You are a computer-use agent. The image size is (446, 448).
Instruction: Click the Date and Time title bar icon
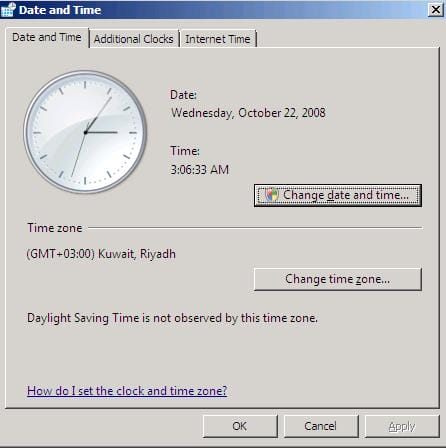pyautogui.click(x=8, y=10)
